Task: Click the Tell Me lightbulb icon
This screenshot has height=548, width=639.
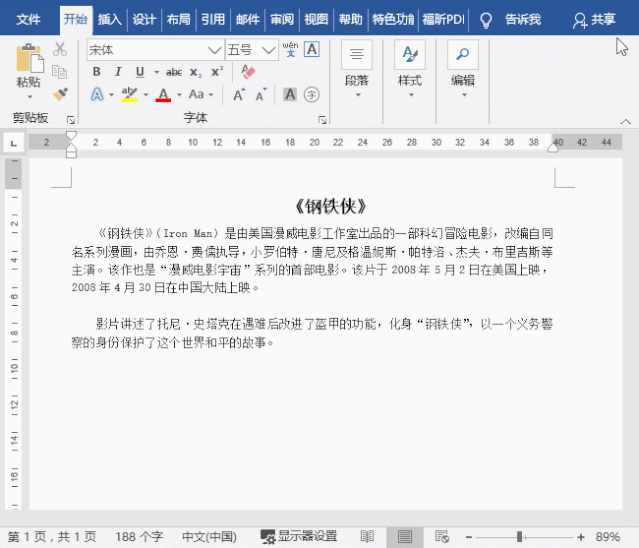Action: pyautogui.click(x=486, y=20)
